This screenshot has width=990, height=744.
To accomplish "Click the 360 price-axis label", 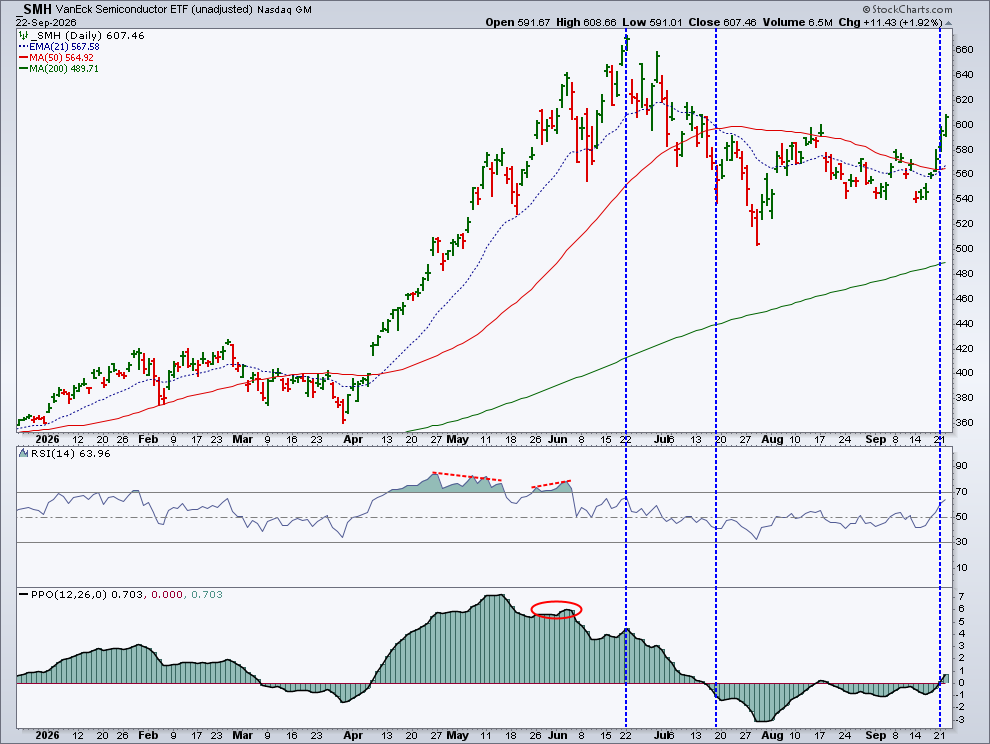I will (x=964, y=423).
